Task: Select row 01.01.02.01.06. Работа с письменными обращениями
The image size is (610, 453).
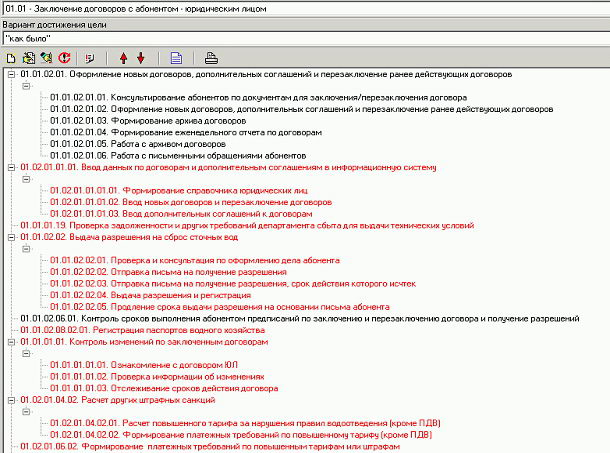Action: click(x=178, y=156)
